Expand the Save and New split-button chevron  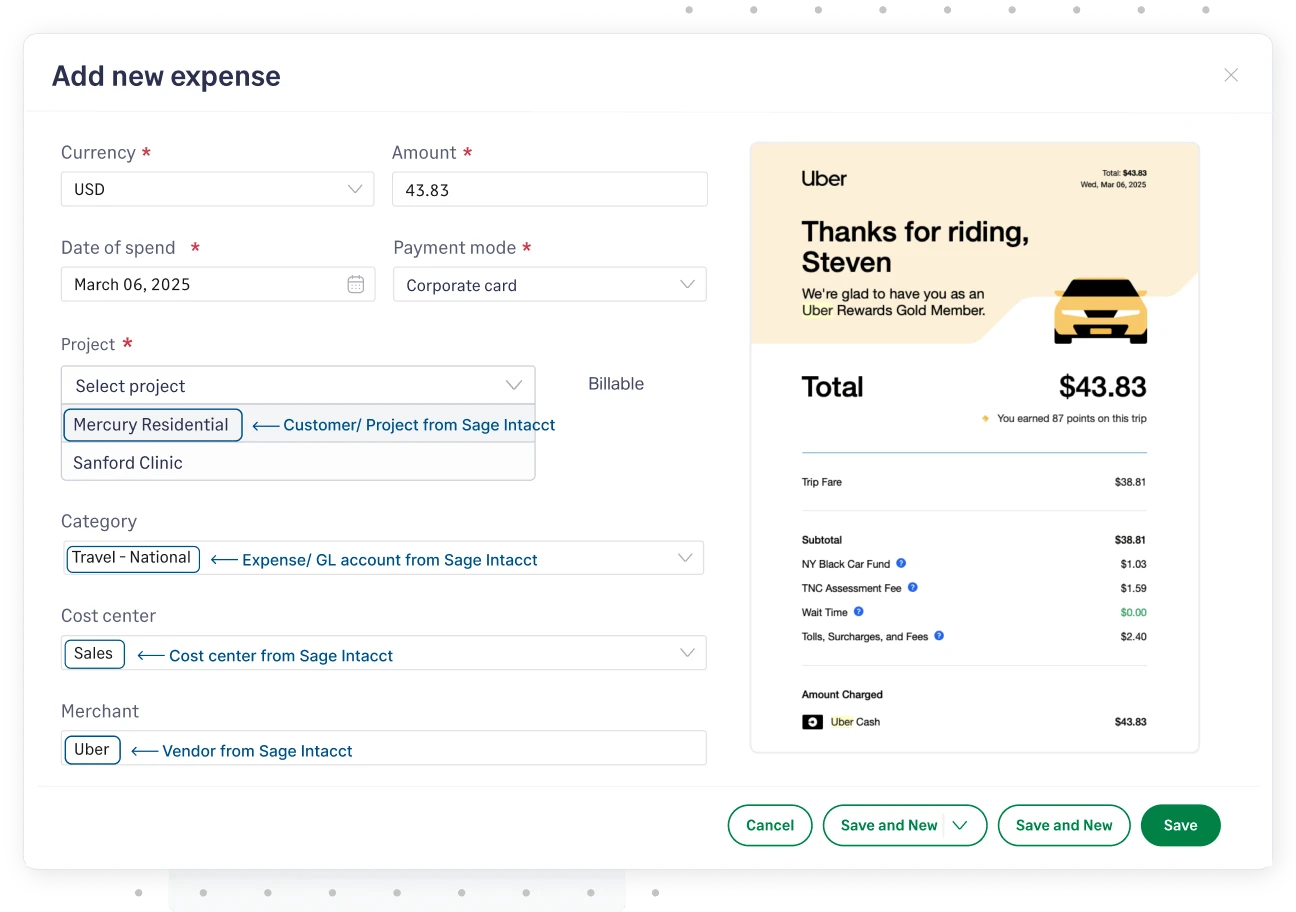pyautogui.click(x=961, y=825)
